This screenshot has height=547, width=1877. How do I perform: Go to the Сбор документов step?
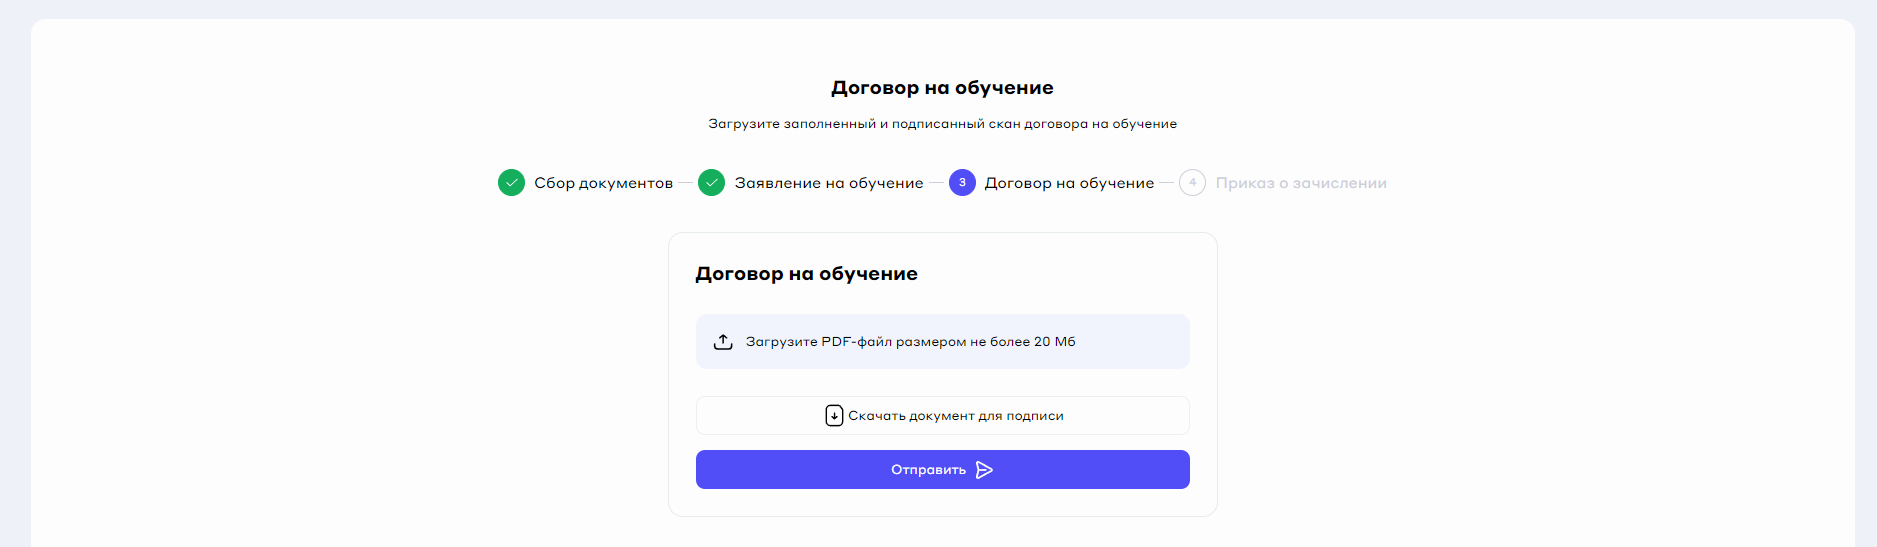pyautogui.click(x=603, y=183)
